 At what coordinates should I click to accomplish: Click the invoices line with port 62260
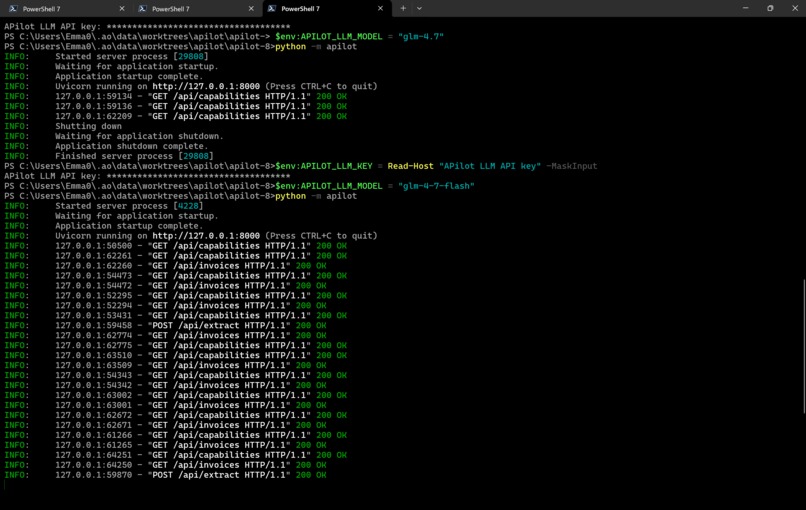pos(165,266)
